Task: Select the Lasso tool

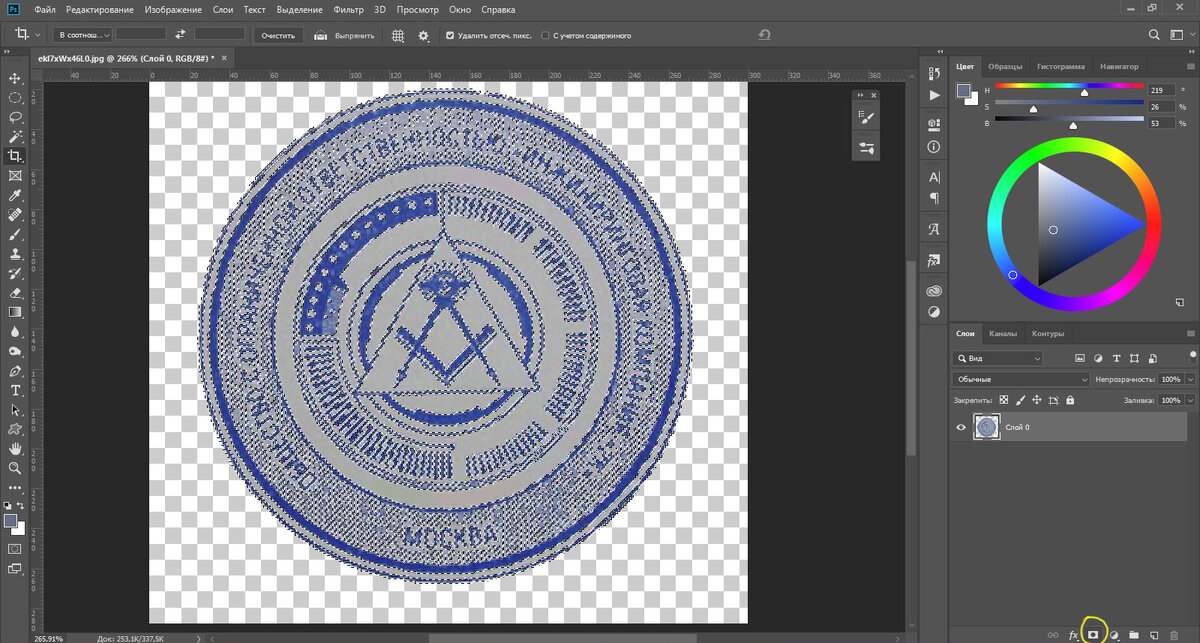Action: (x=15, y=117)
